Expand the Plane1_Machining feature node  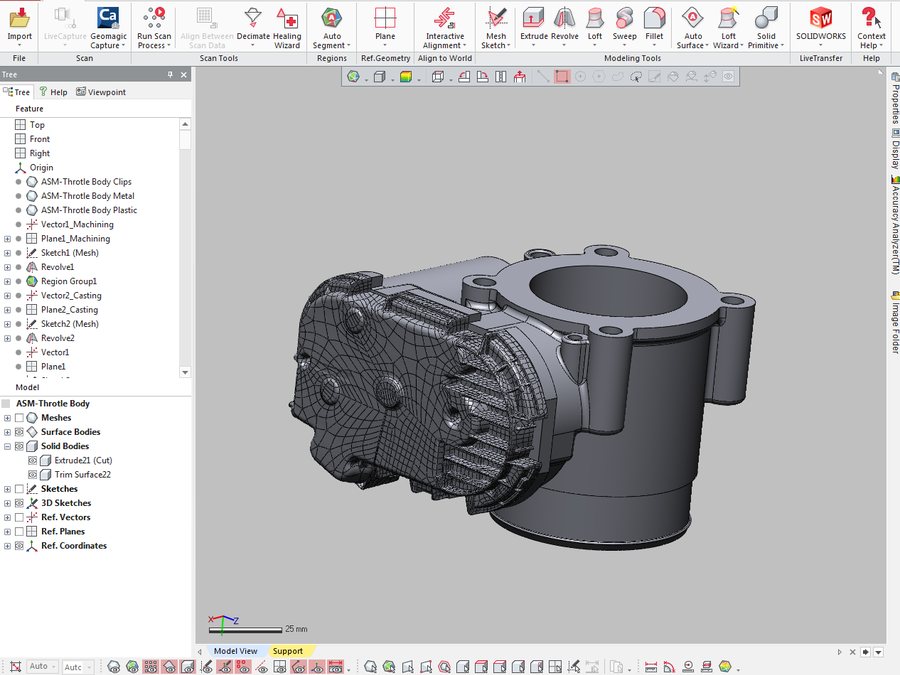pos(7,239)
